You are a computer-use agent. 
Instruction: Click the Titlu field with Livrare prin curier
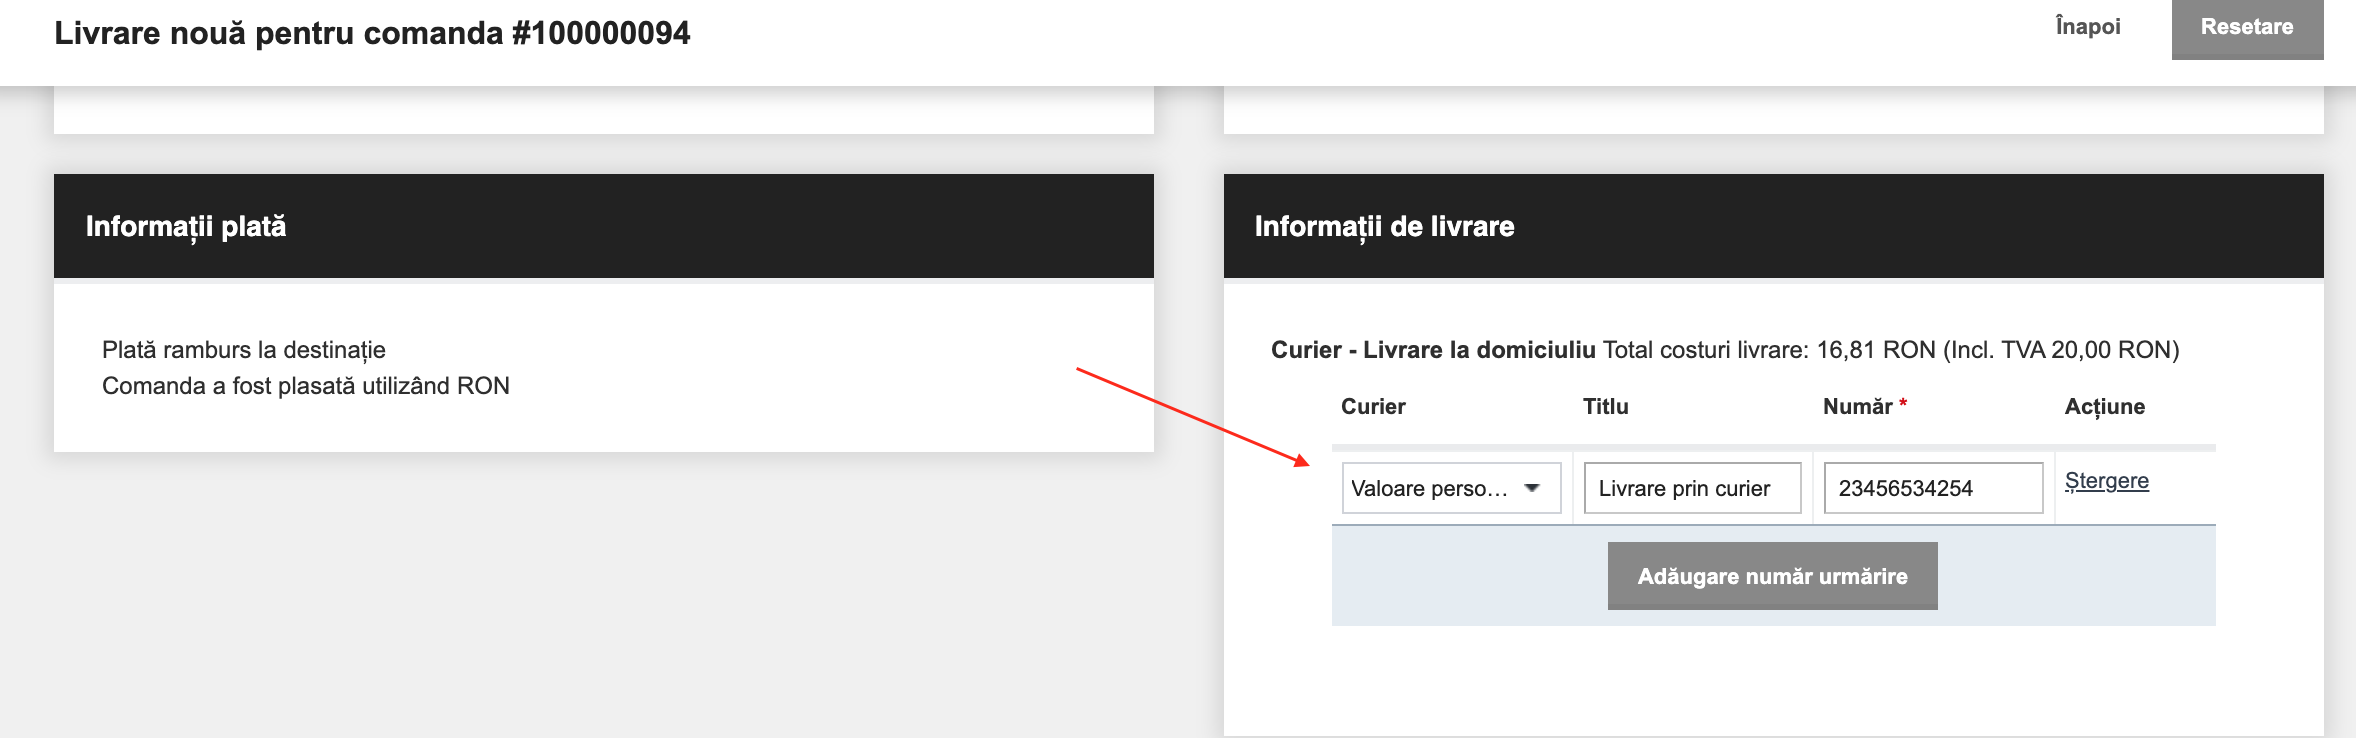(x=1693, y=488)
